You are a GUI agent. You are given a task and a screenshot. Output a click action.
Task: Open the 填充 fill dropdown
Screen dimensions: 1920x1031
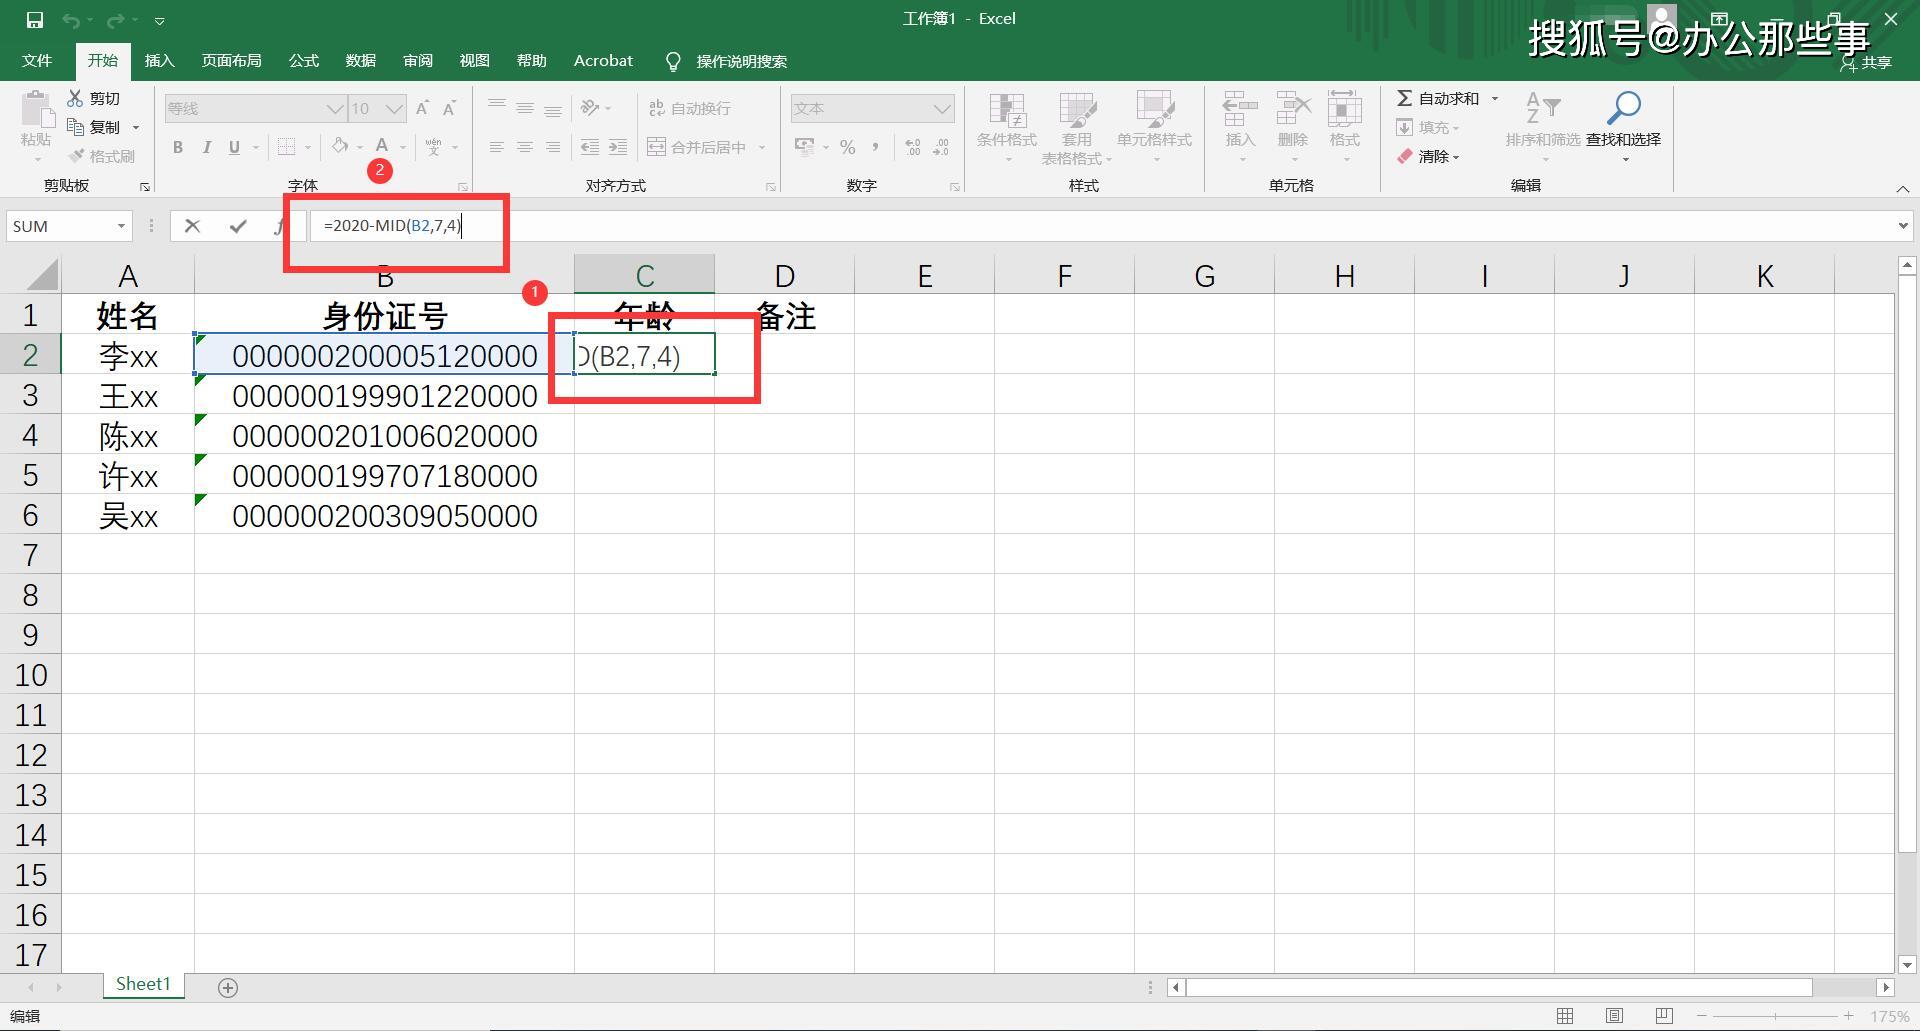pyautogui.click(x=1428, y=127)
